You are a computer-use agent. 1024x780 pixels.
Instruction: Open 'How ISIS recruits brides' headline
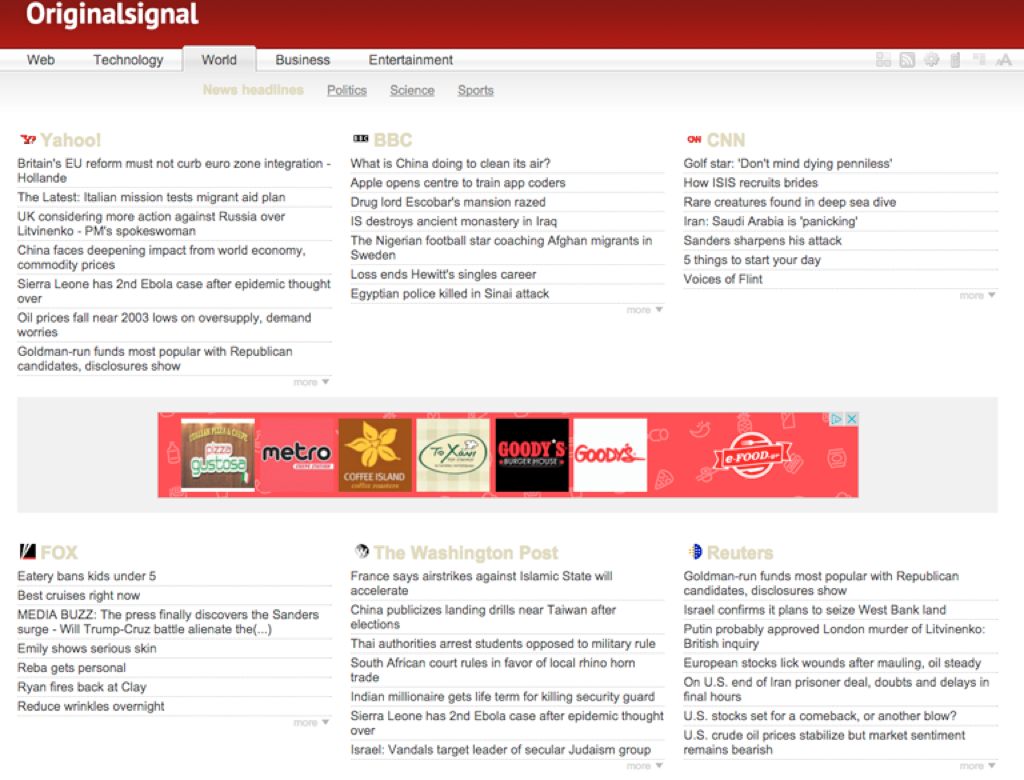(750, 183)
